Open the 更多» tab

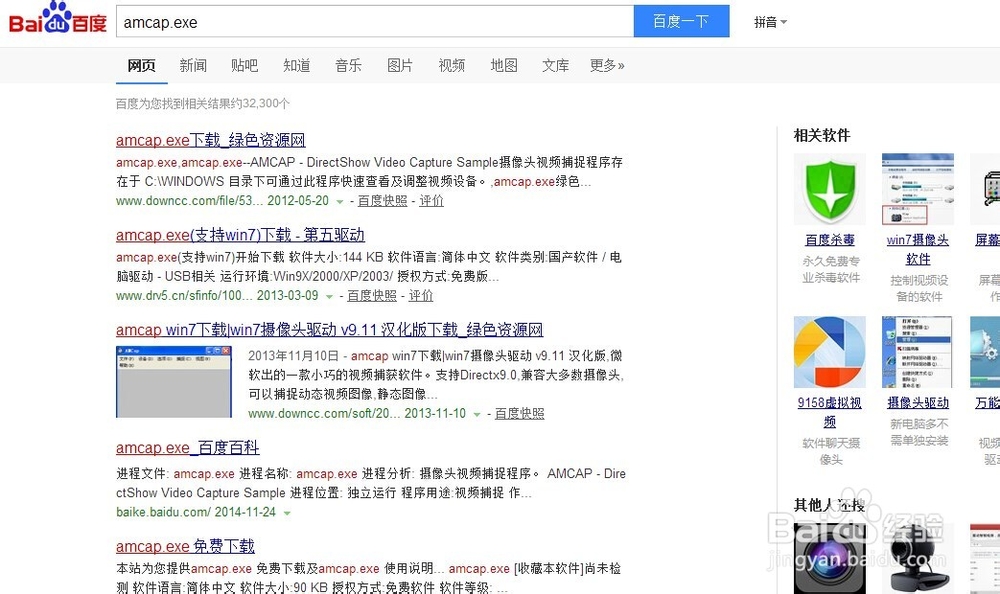pyautogui.click(x=607, y=65)
